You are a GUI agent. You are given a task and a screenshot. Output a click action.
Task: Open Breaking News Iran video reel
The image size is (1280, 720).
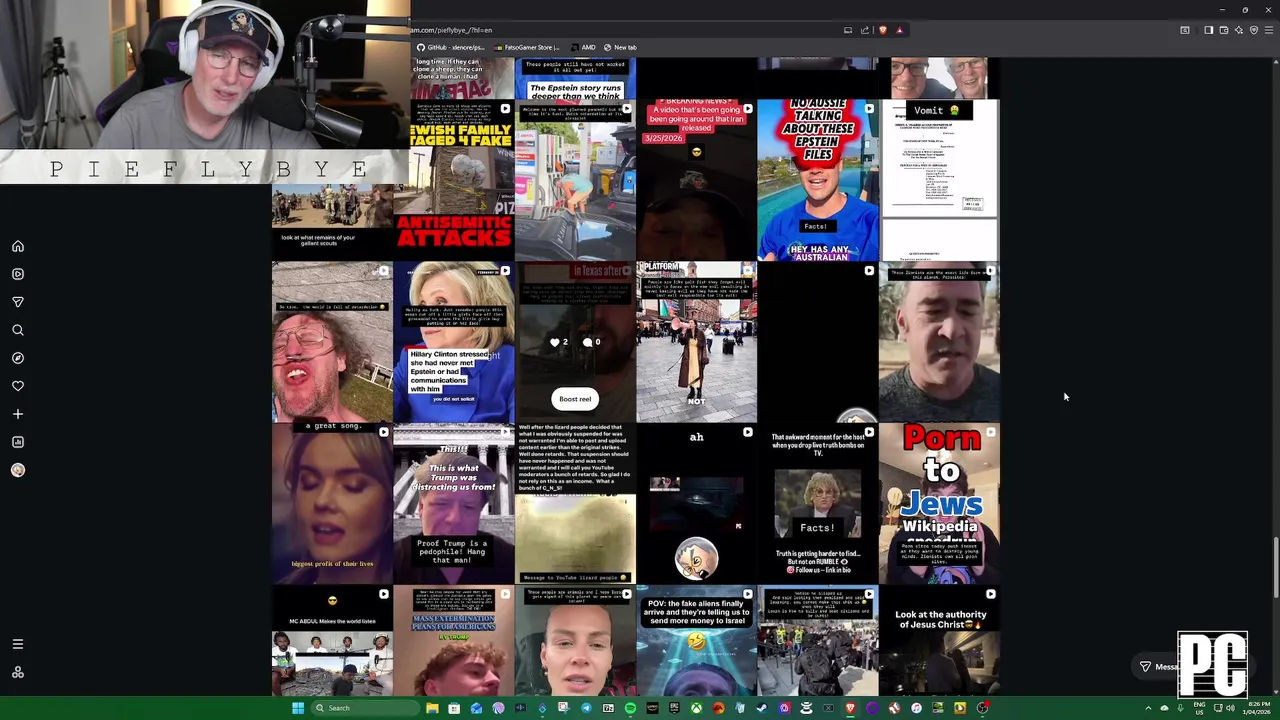pyautogui.click(x=696, y=180)
